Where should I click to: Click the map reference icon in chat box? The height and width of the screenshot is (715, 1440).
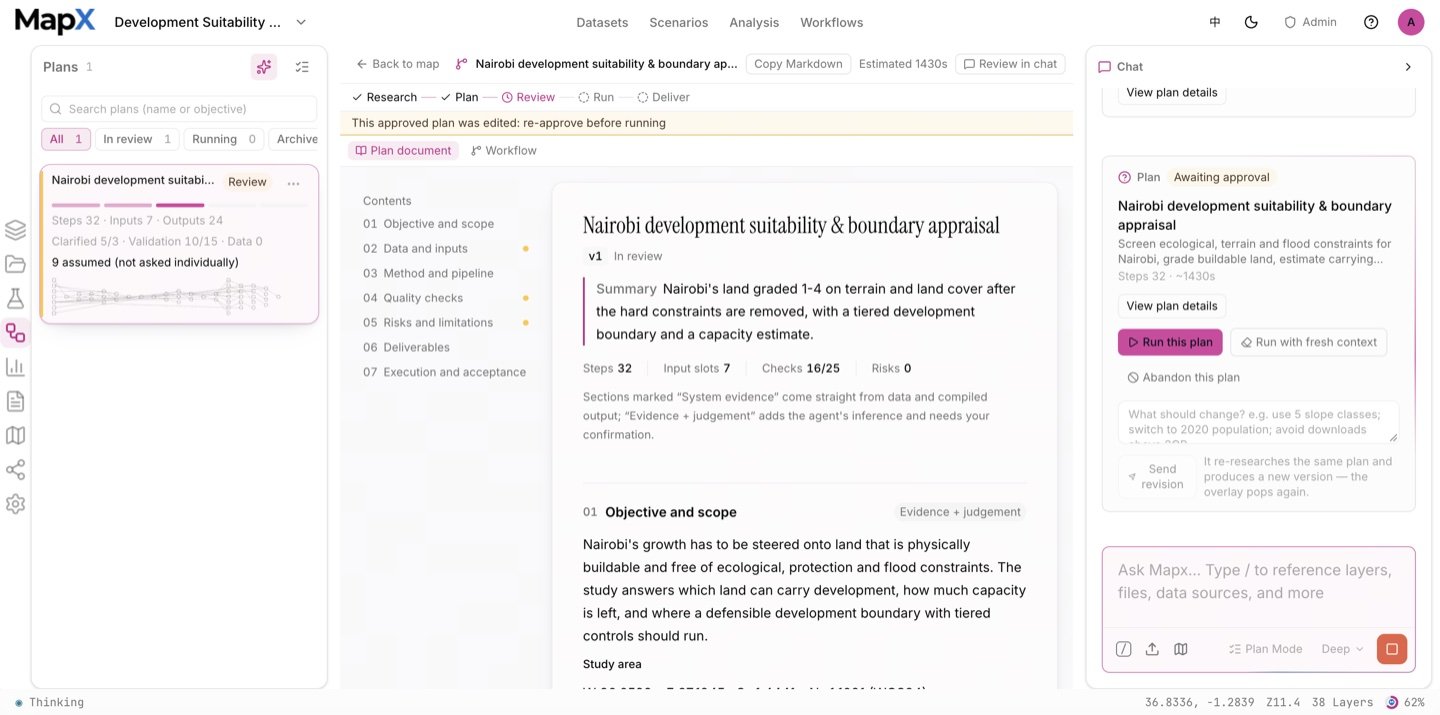click(1181, 649)
